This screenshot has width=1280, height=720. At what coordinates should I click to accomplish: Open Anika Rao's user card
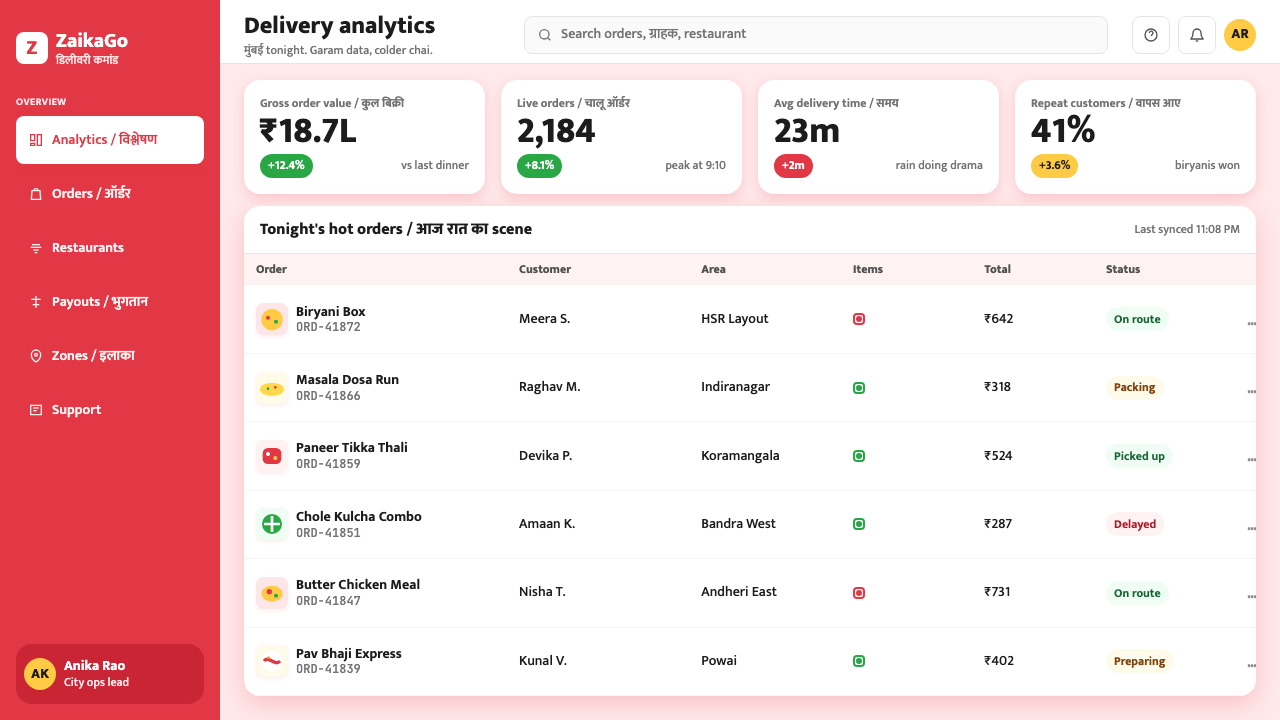[110, 674]
